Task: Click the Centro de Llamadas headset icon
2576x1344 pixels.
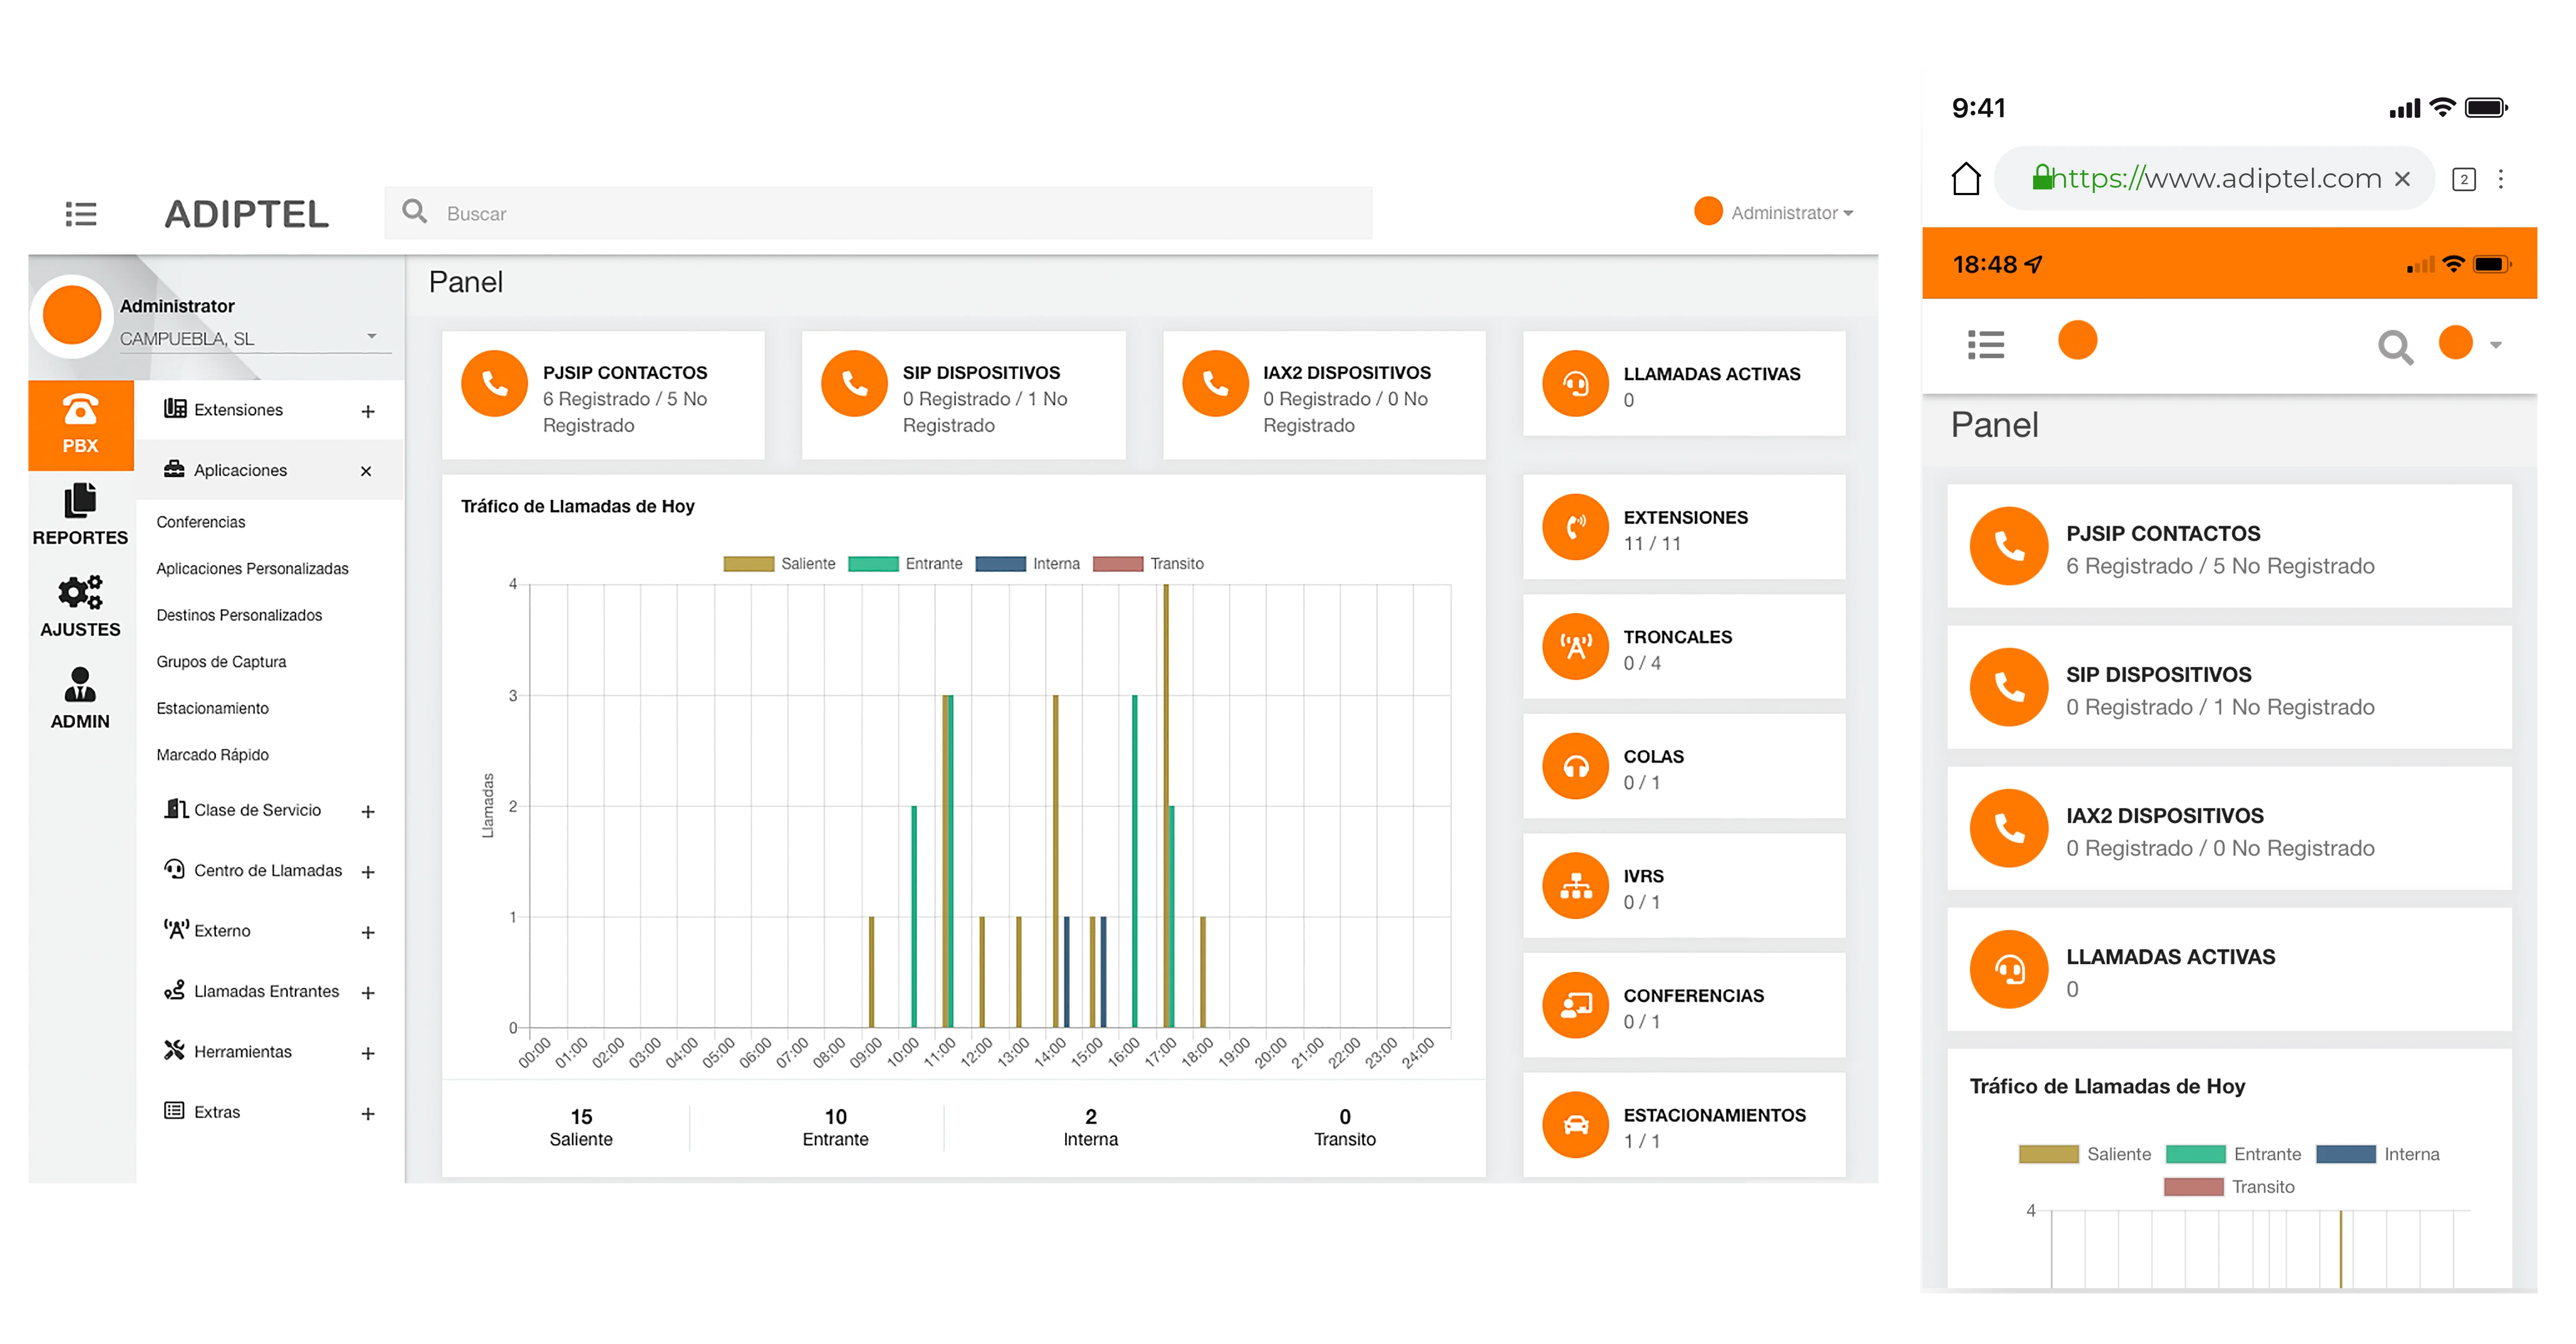Action: click(x=175, y=868)
